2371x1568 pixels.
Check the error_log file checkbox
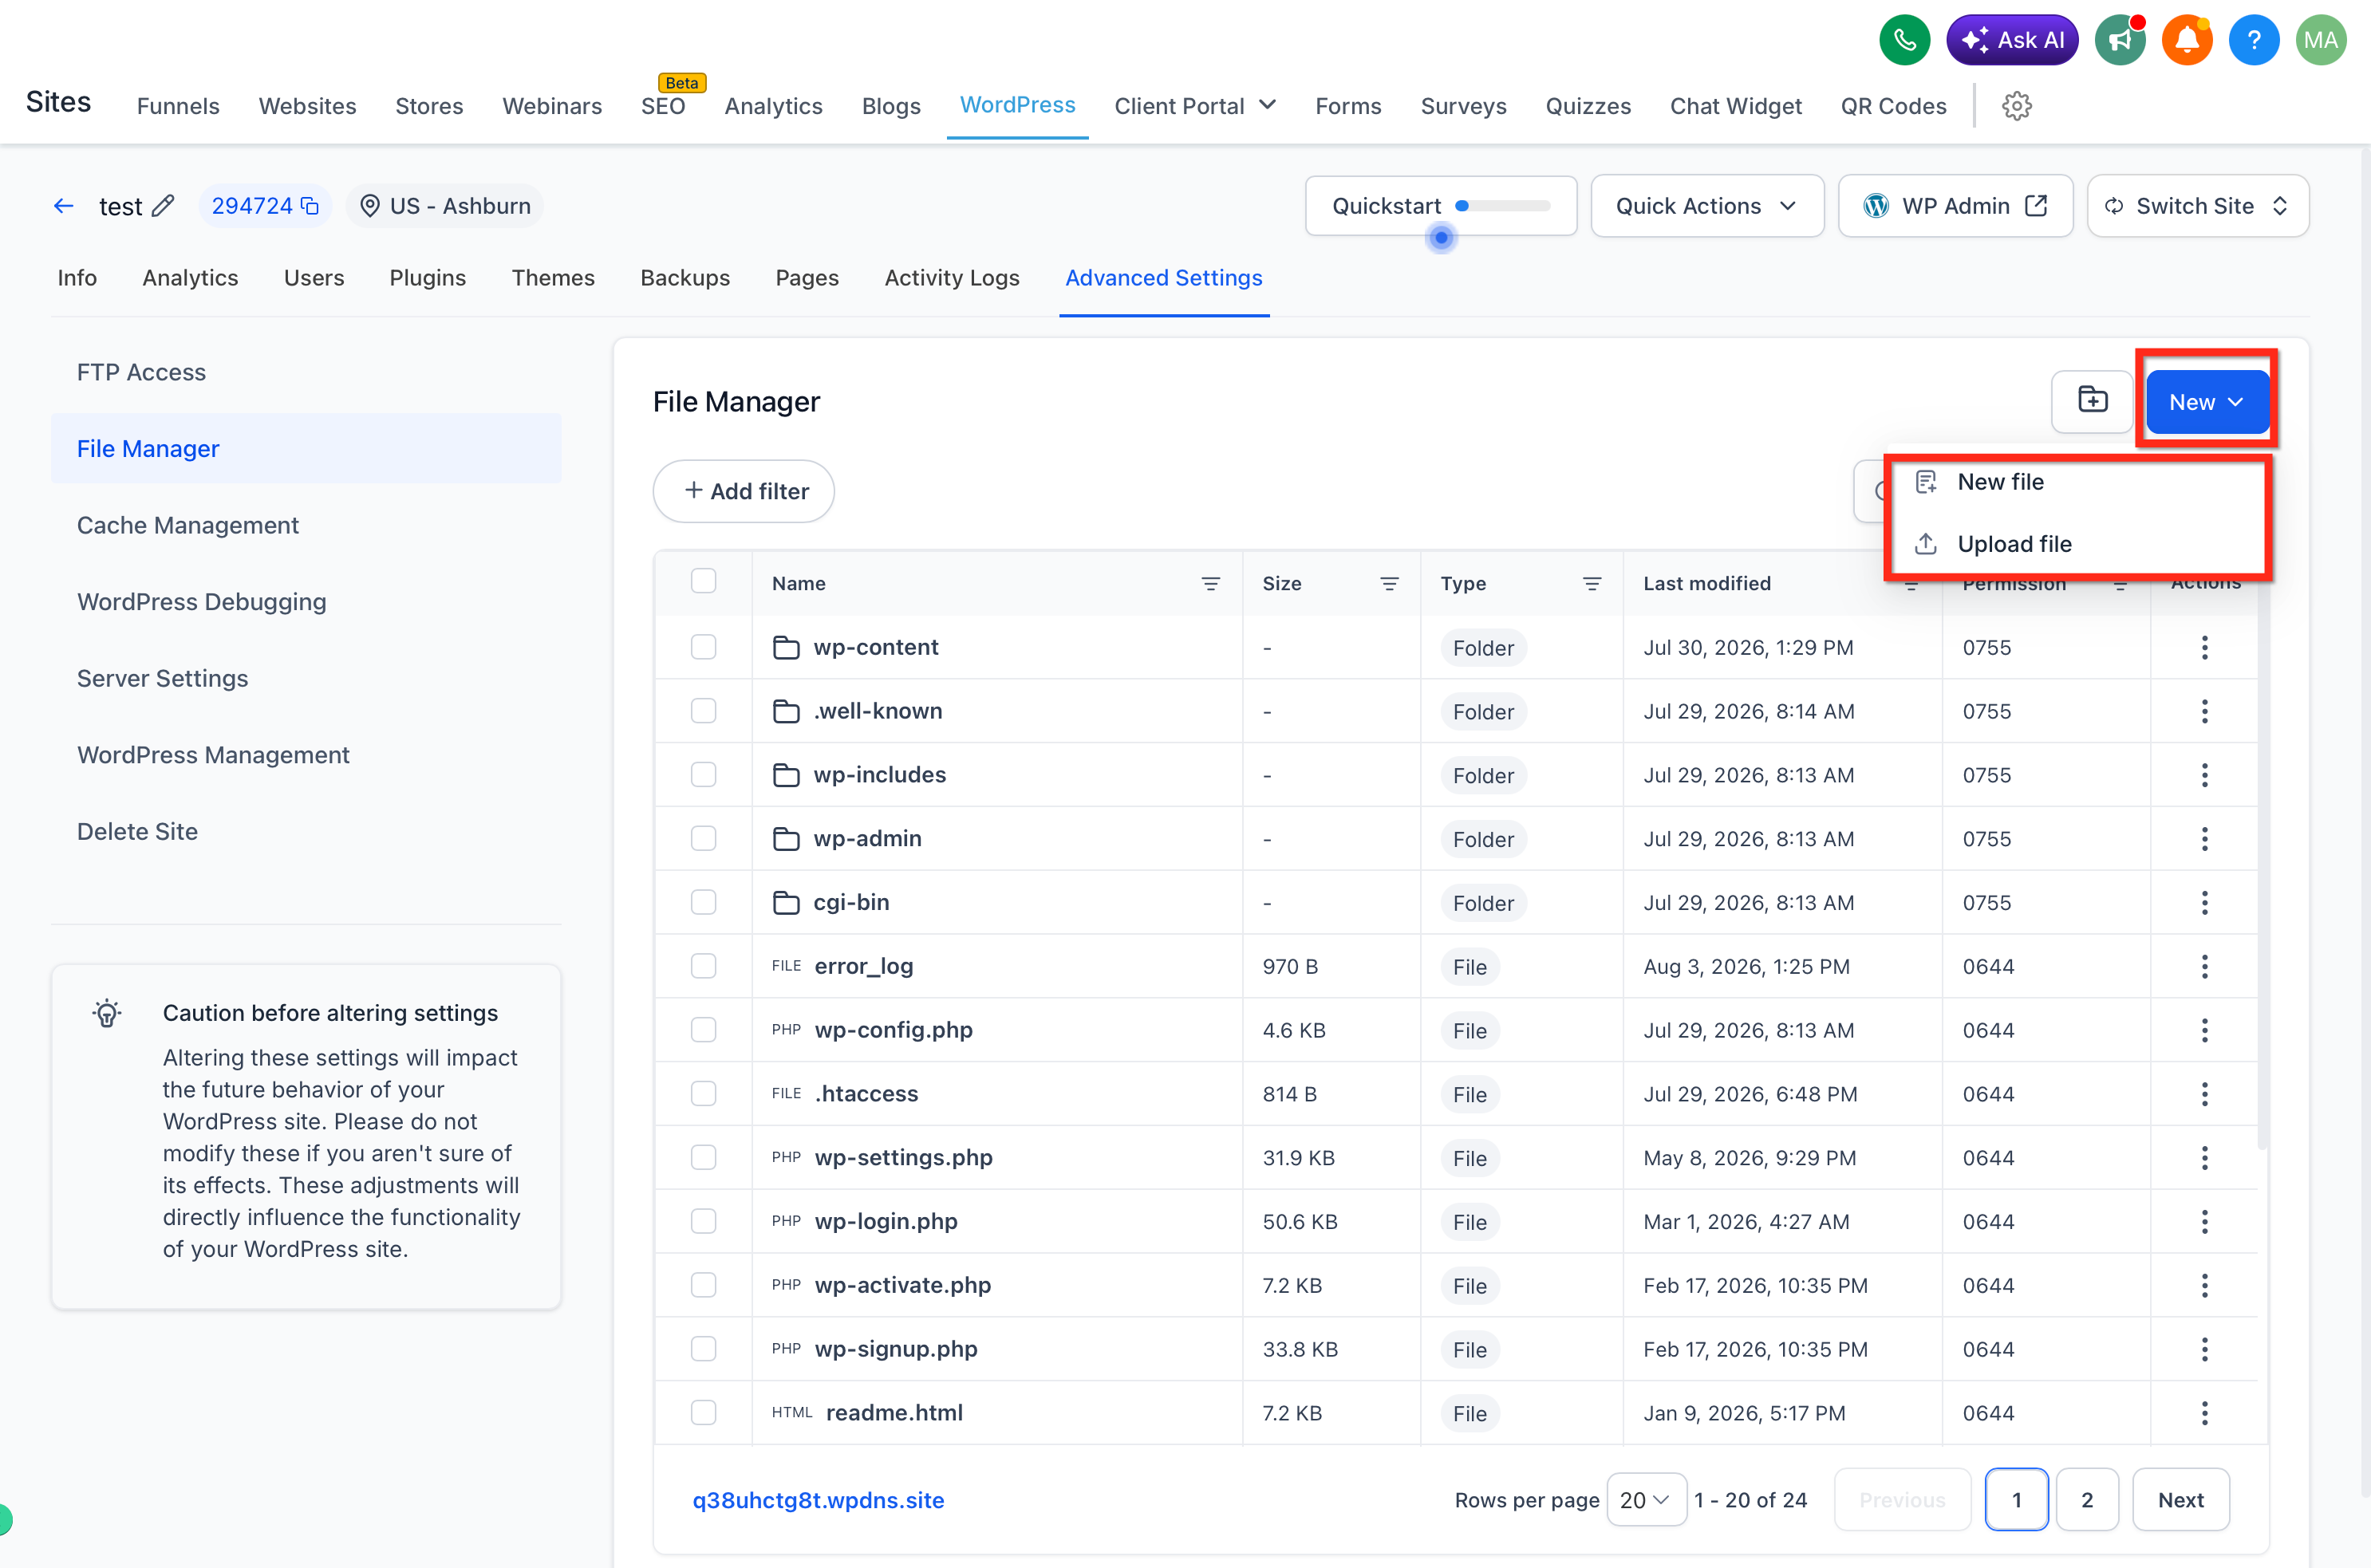[x=703, y=966]
